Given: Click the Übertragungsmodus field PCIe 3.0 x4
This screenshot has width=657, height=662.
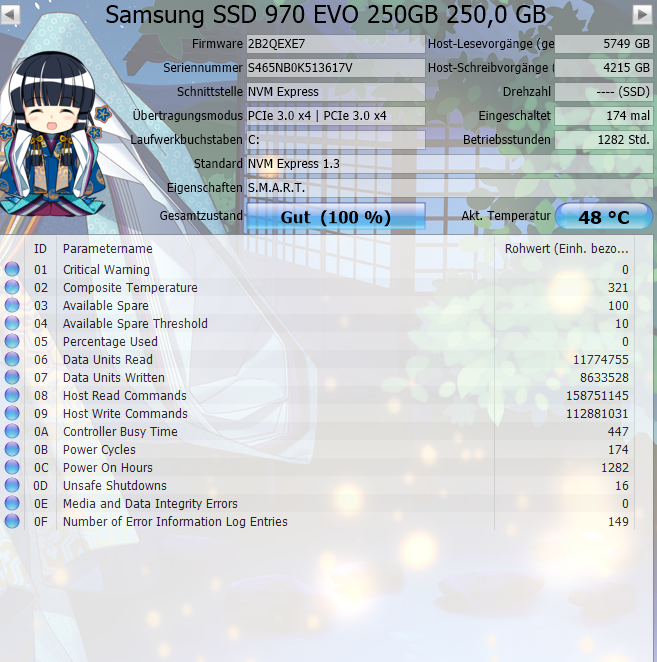Looking at the screenshot, I should coord(336,116).
